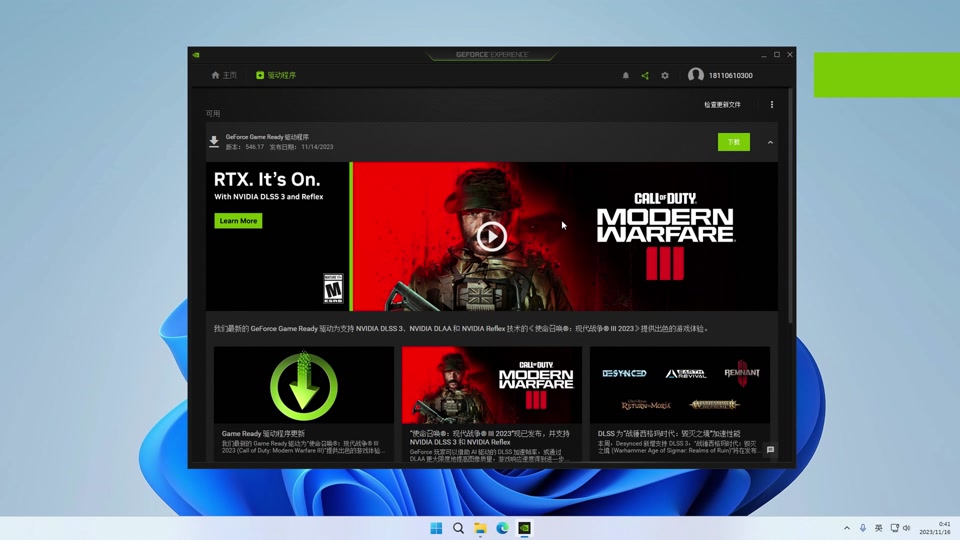Image resolution: width=960 pixels, height=540 pixels.
Task: Open Windows taskbar search
Action: click(x=458, y=528)
